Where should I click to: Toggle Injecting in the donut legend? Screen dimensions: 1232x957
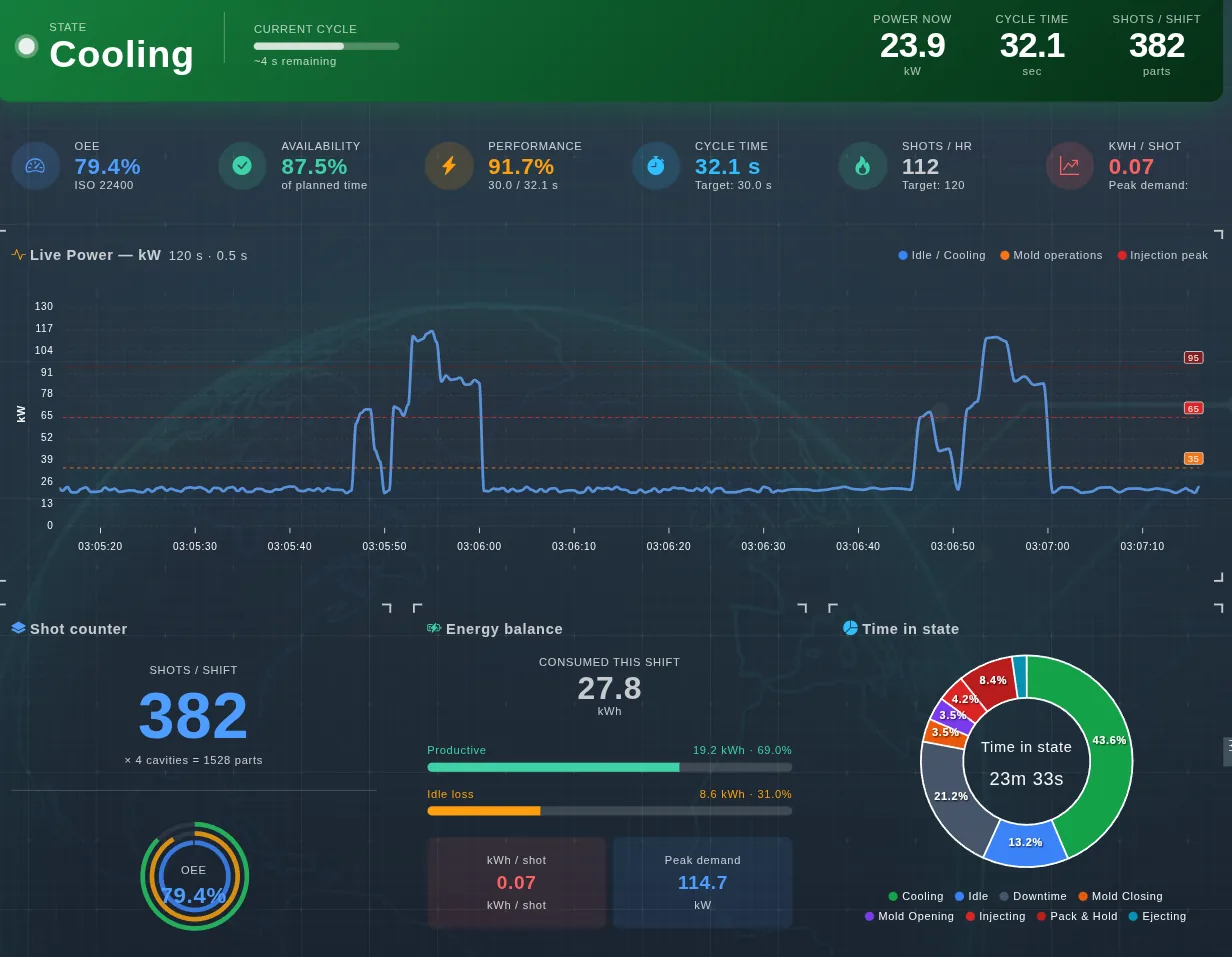tap(996, 916)
